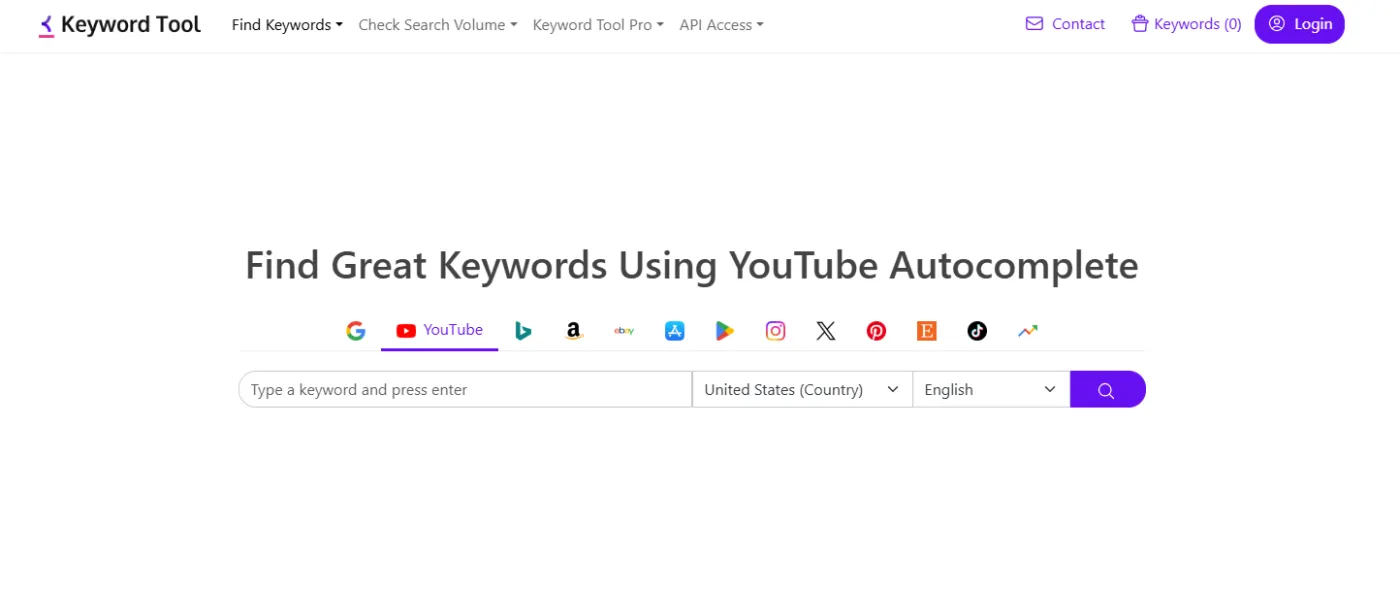Select the Bing keyword source icon
1400x590 pixels.
523,331
